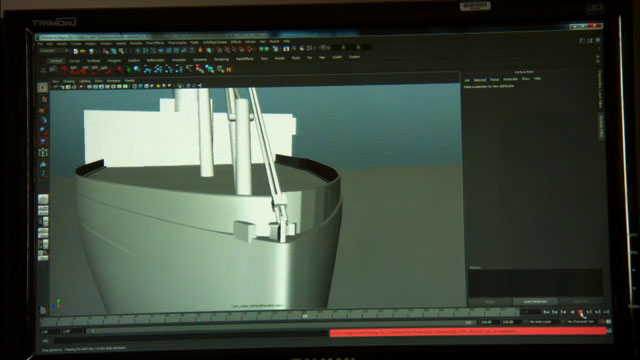The image size is (640, 360).
Task: Open the Fluid Effects menu
Action: pyautogui.click(x=155, y=43)
